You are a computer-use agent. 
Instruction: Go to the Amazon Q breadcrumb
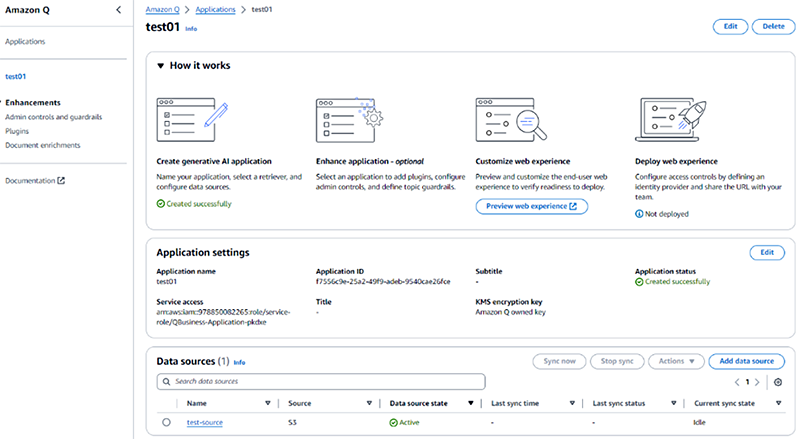[162, 9]
